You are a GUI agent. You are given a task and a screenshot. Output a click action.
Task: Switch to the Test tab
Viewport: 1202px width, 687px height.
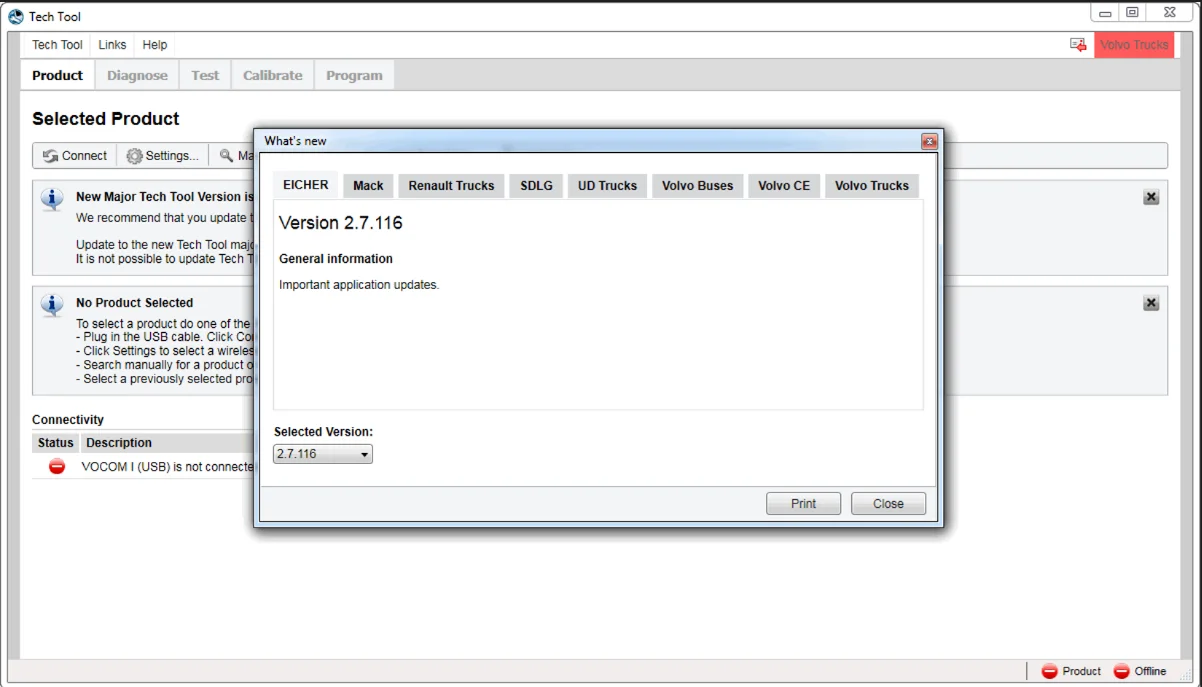(205, 75)
